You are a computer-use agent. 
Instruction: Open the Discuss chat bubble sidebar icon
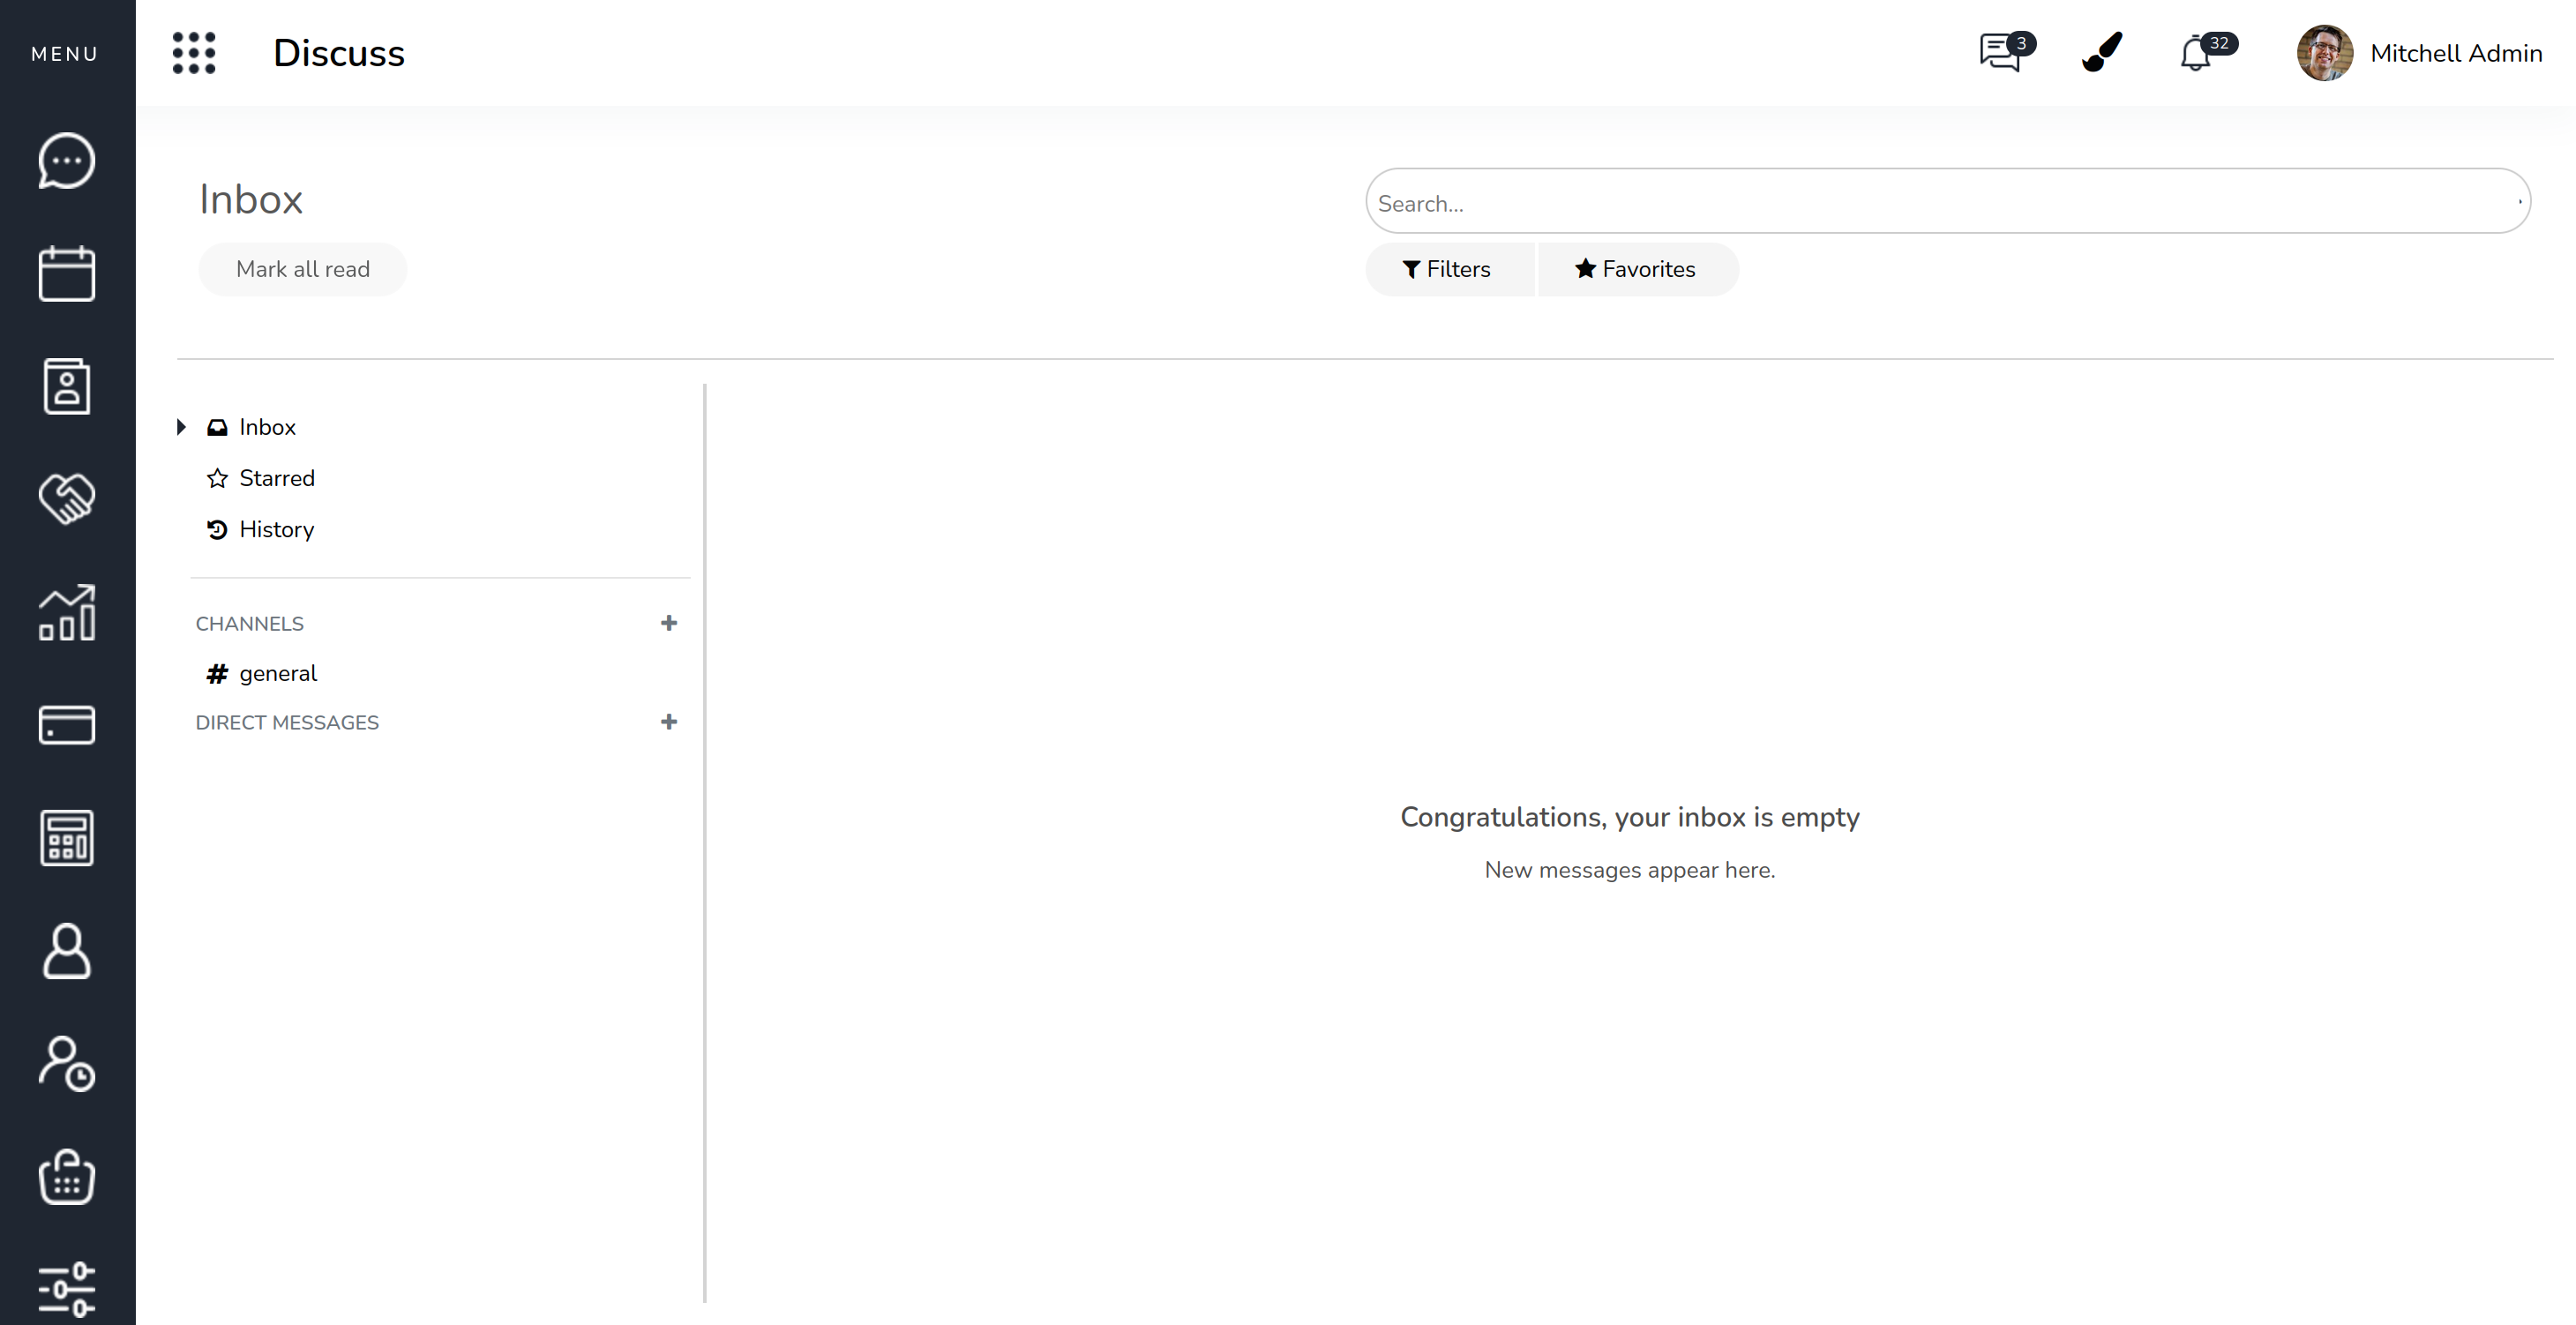67,160
